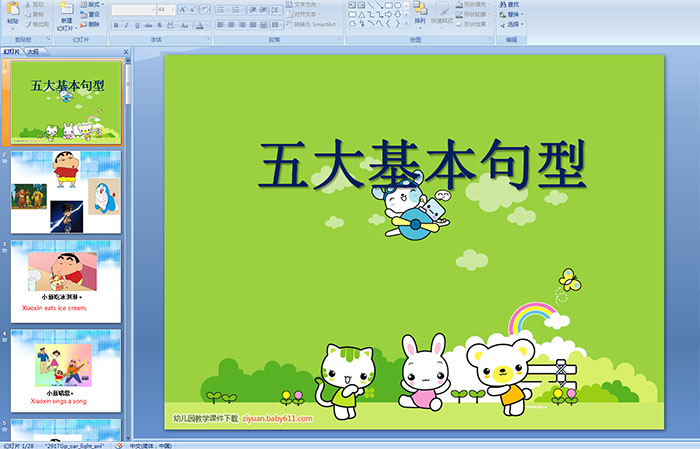
Task: Select the horizontal text box shape
Action: [352, 5]
